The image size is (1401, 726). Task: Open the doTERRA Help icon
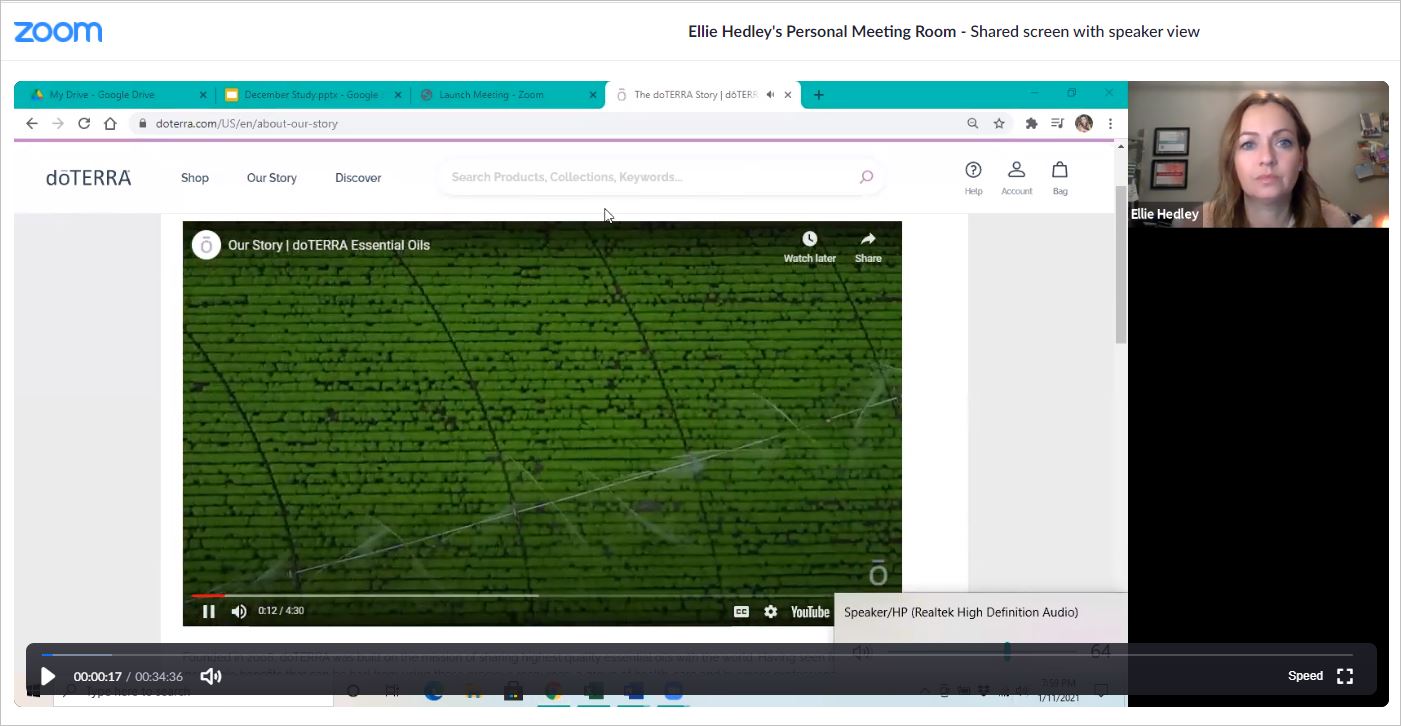[973, 170]
